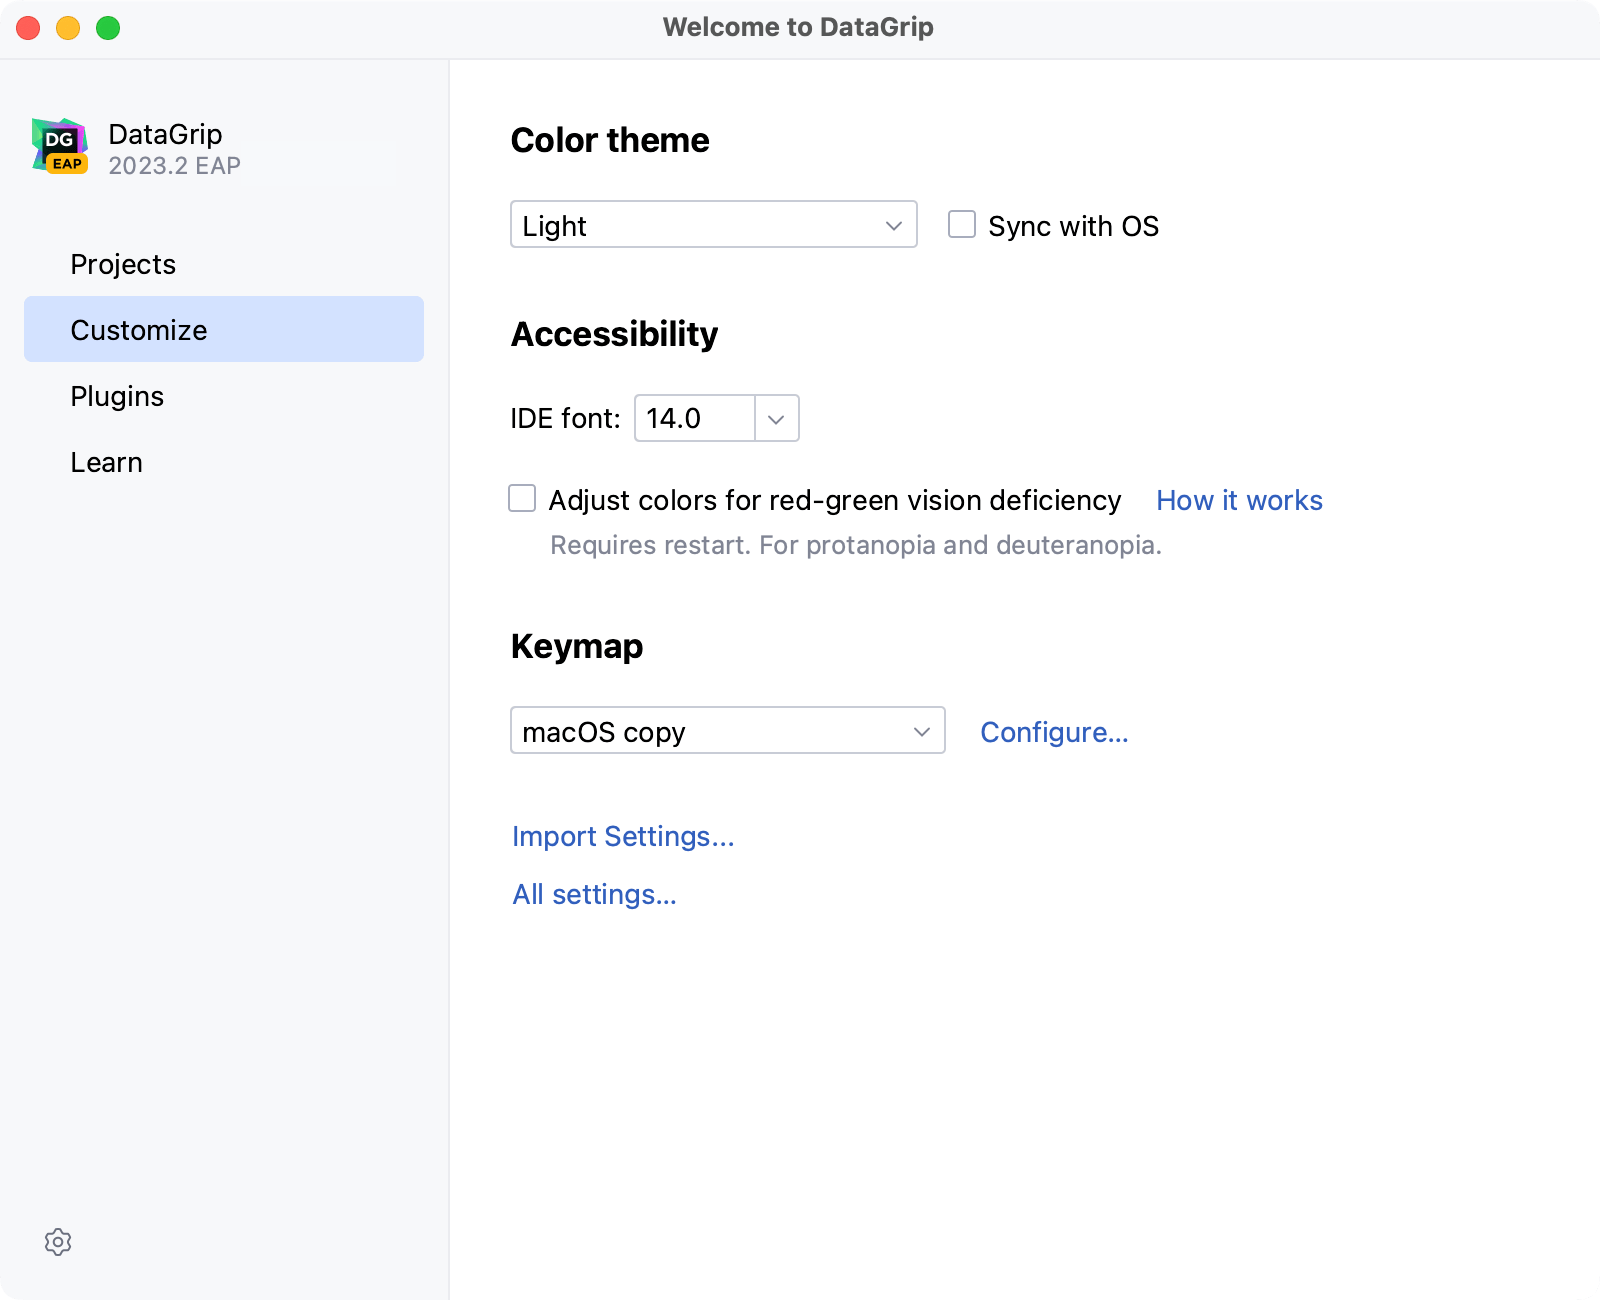Click the How it works link
Image resolution: width=1600 pixels, height=1300 pixels.
[1239, 500]
